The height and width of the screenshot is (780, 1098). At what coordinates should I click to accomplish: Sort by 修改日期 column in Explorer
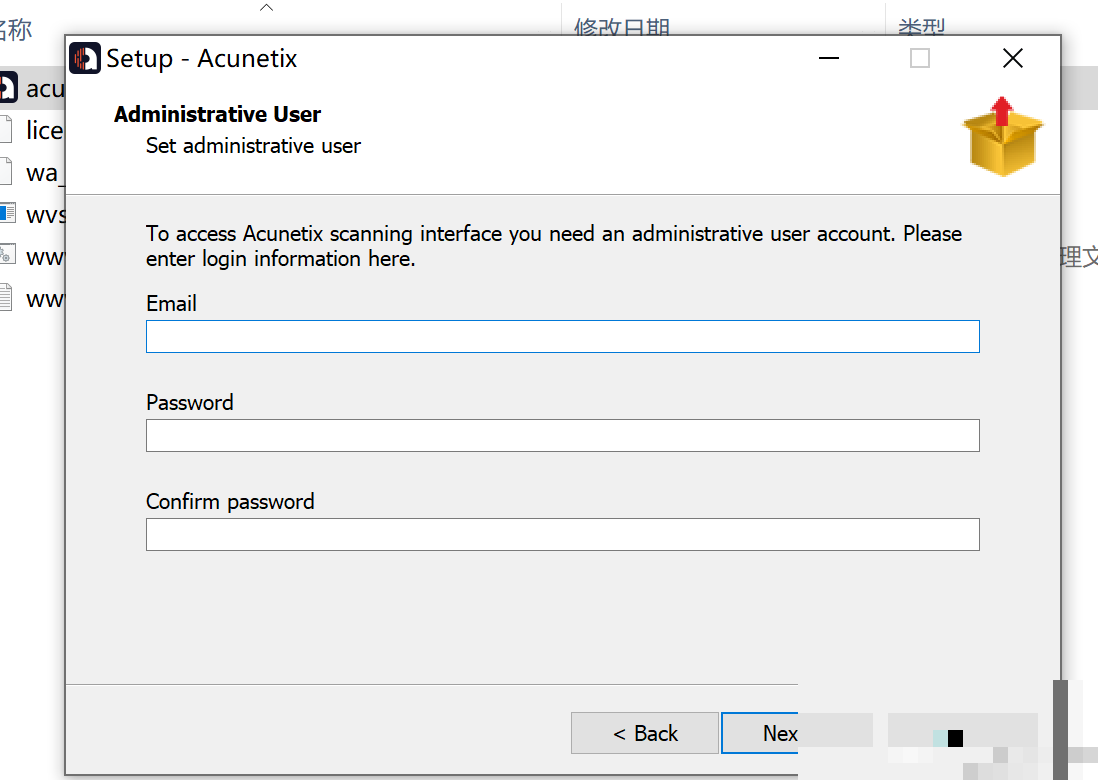(x=622, y=27)
